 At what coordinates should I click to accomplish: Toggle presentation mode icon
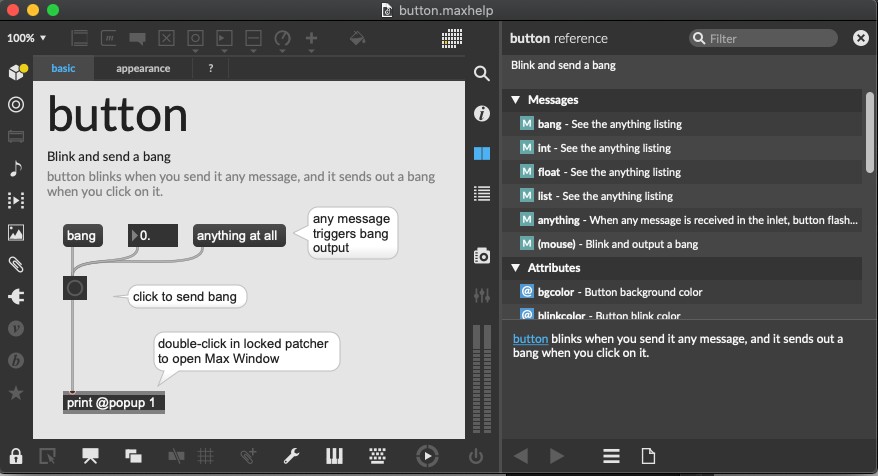tap(90, 456)
